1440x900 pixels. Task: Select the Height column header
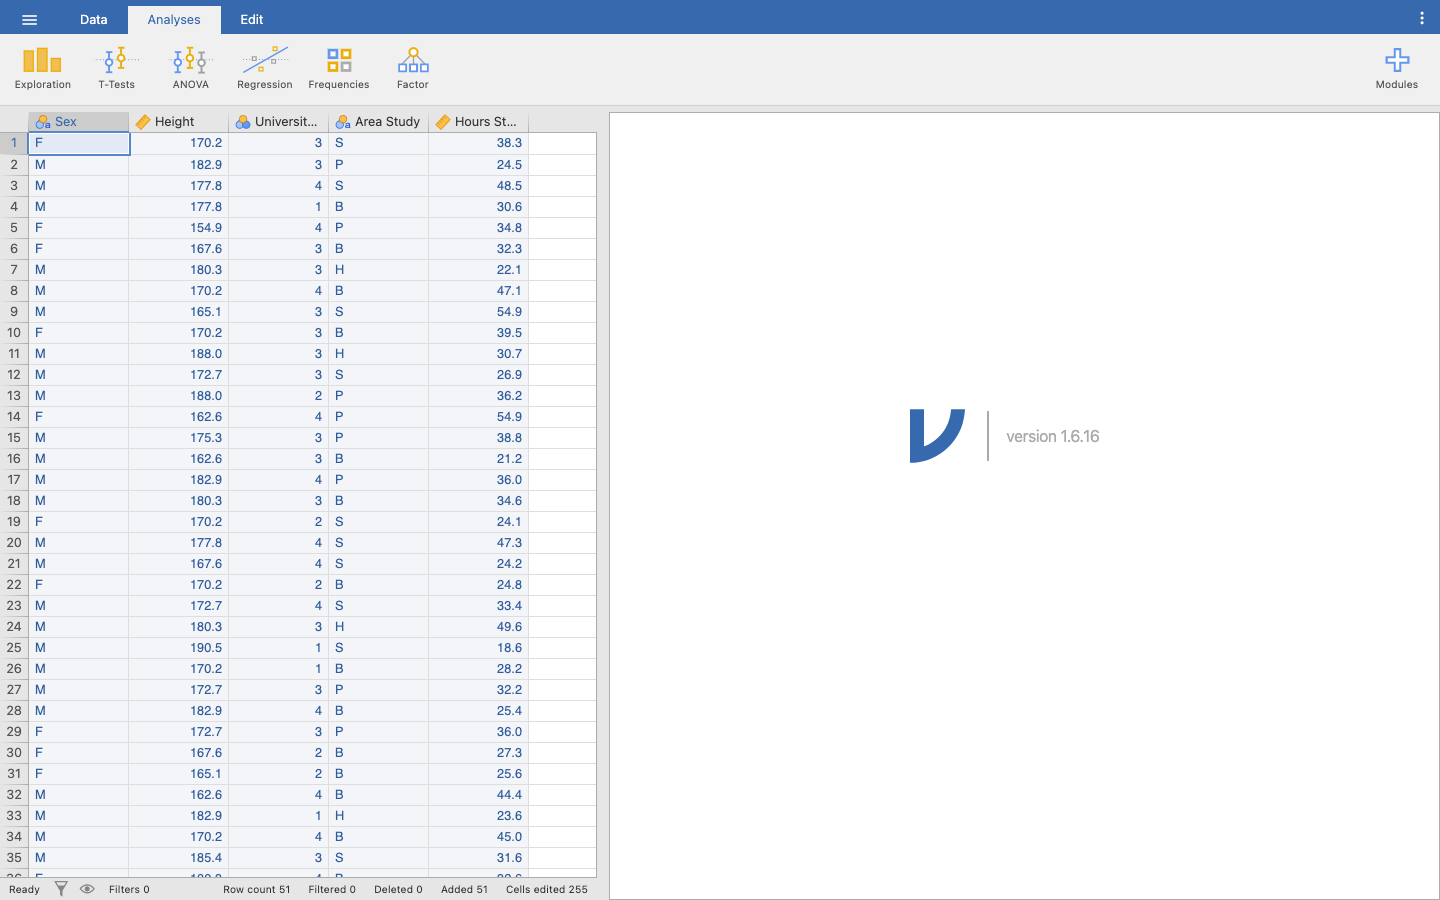tap(179, 122)
